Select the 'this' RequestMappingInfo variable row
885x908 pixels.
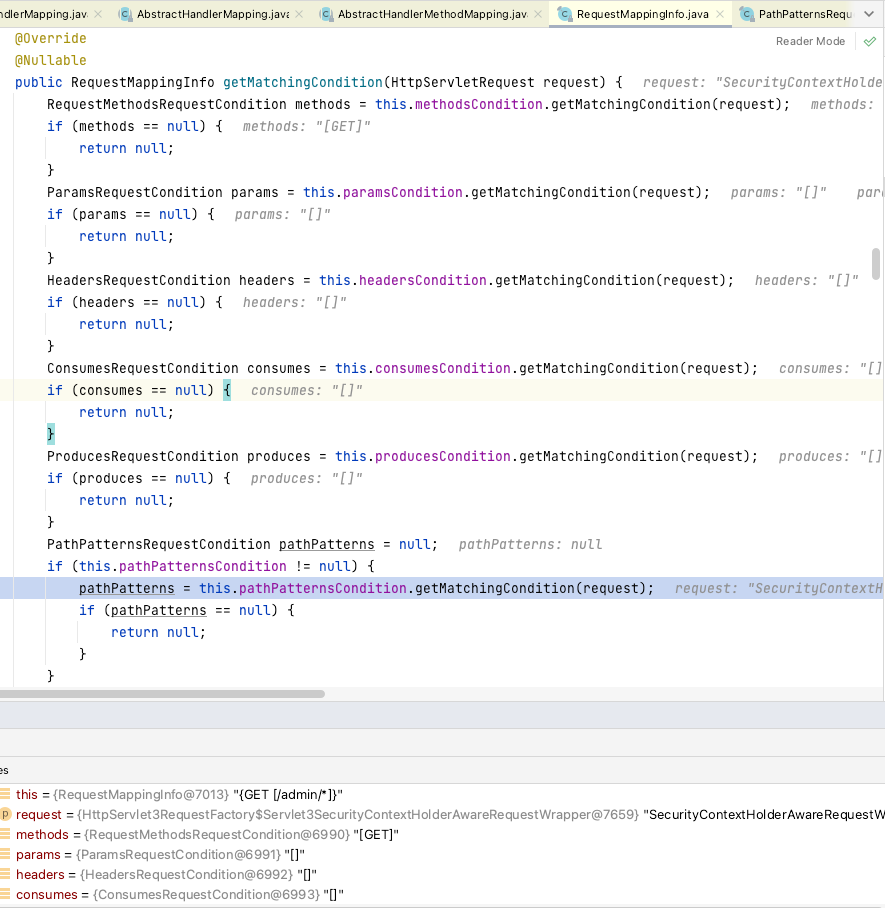180,795
